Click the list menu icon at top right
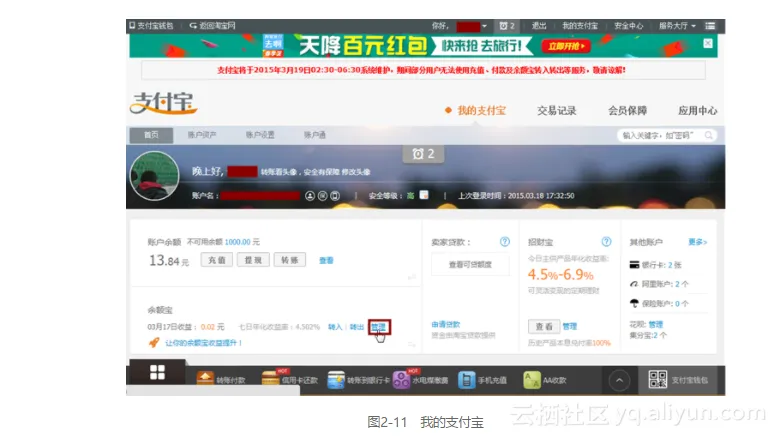 coord(710,26)
